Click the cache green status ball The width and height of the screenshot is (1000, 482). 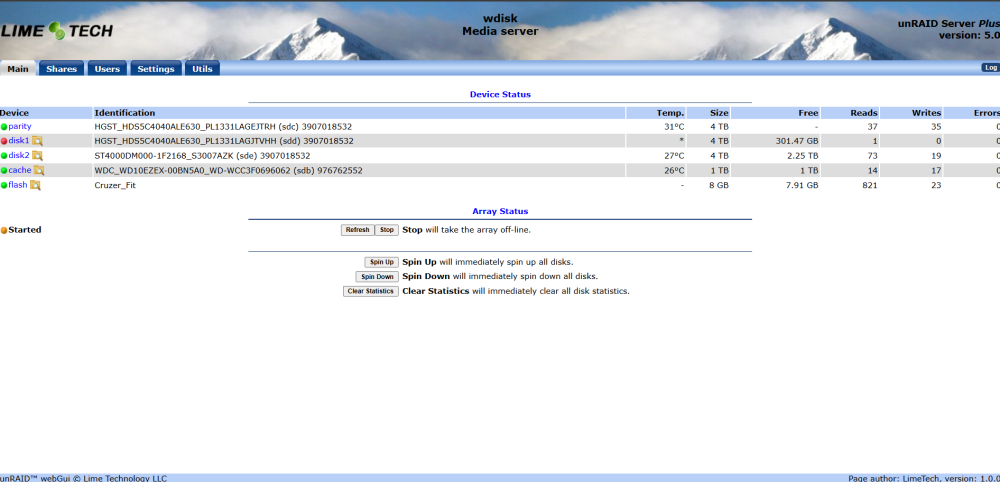point(4,170)
